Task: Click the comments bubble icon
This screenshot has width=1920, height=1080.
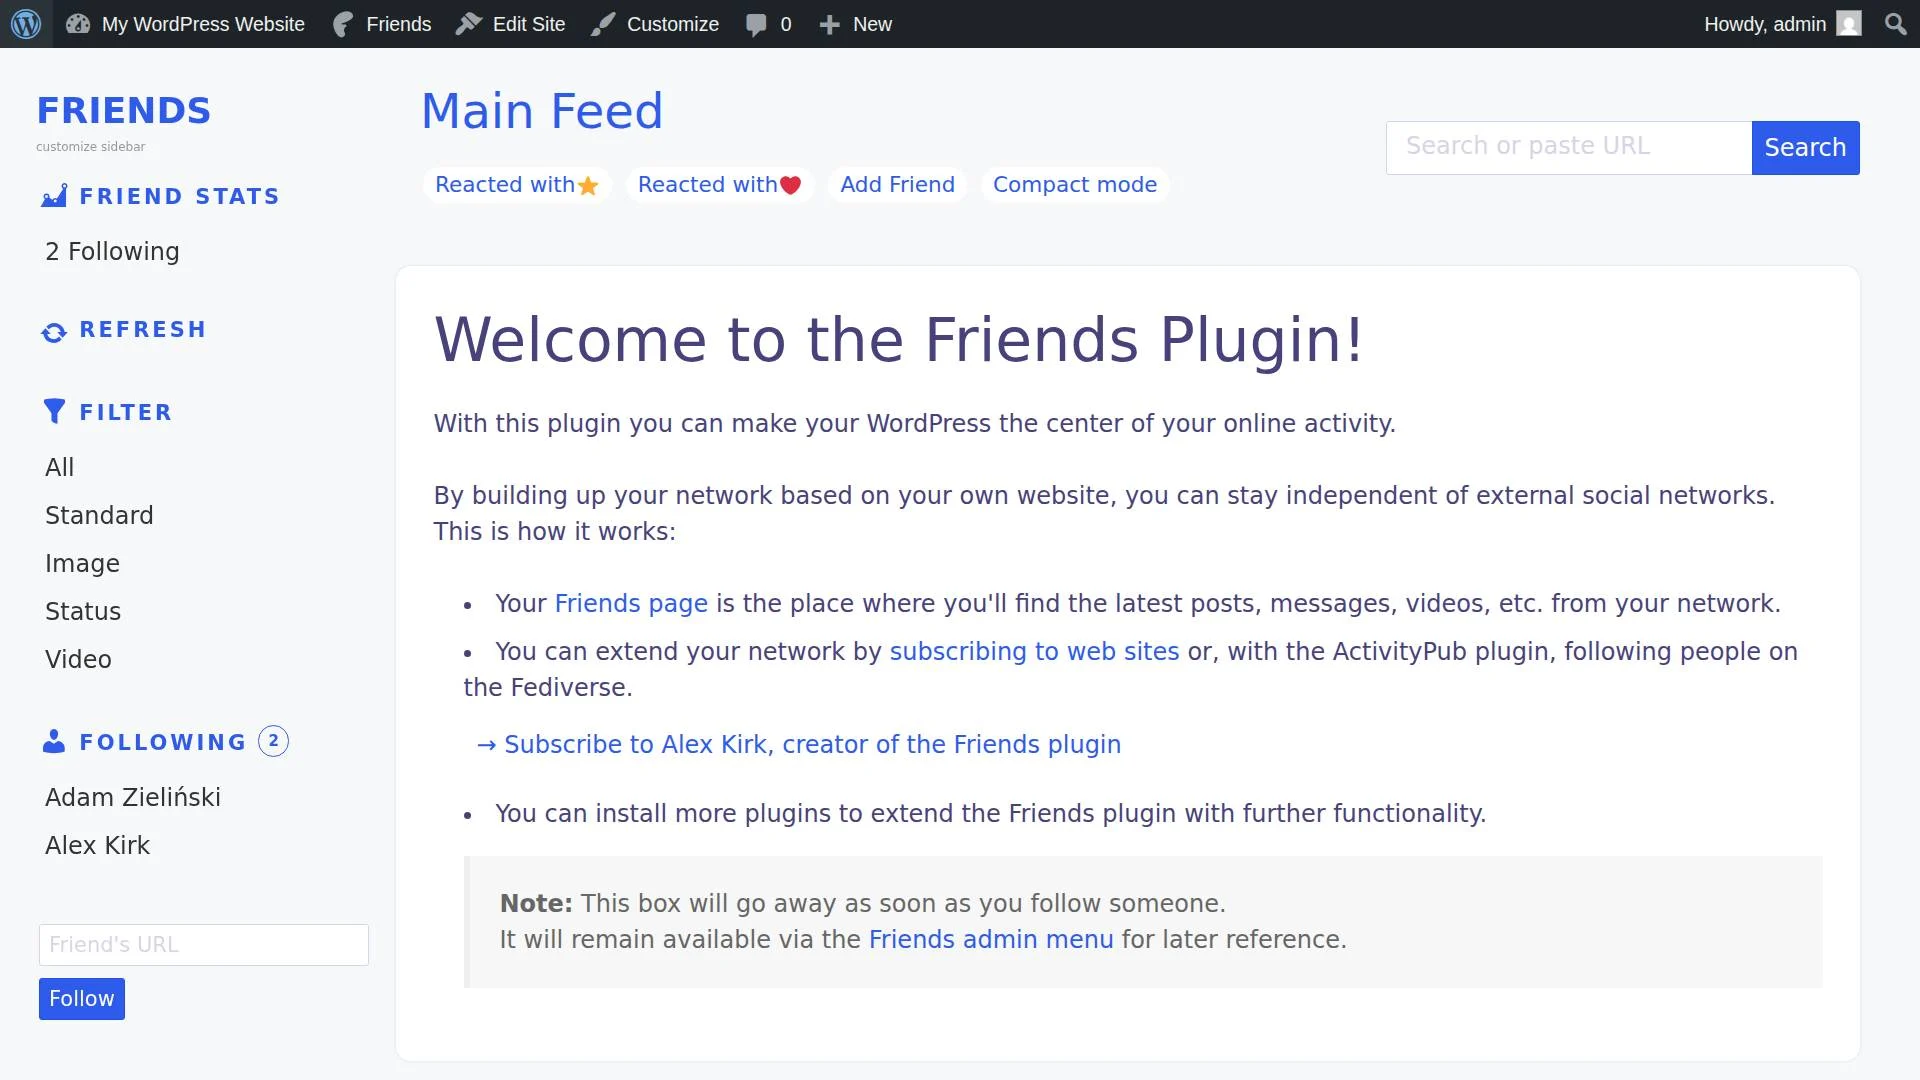Action: (757, 25)
